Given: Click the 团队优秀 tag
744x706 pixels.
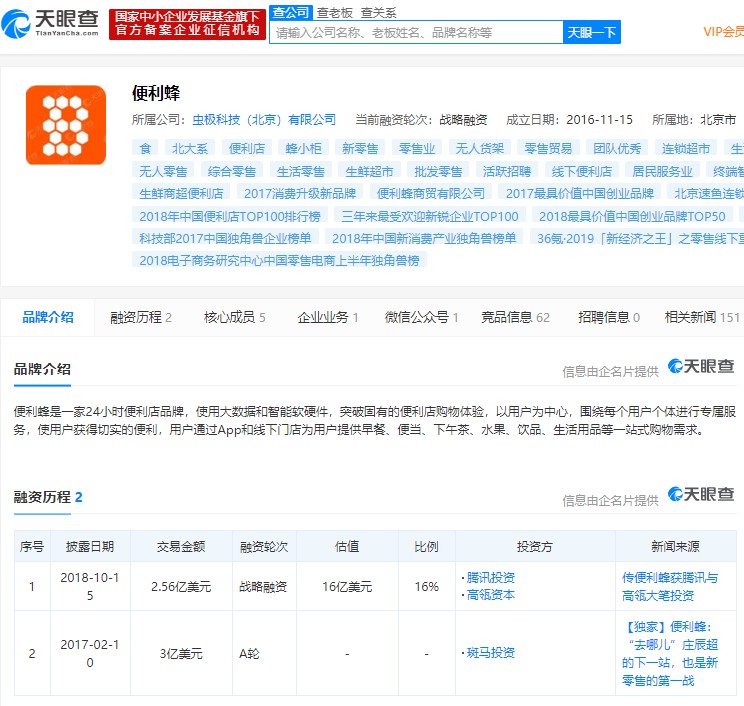Looking at the screenshot, I should 617,149.
